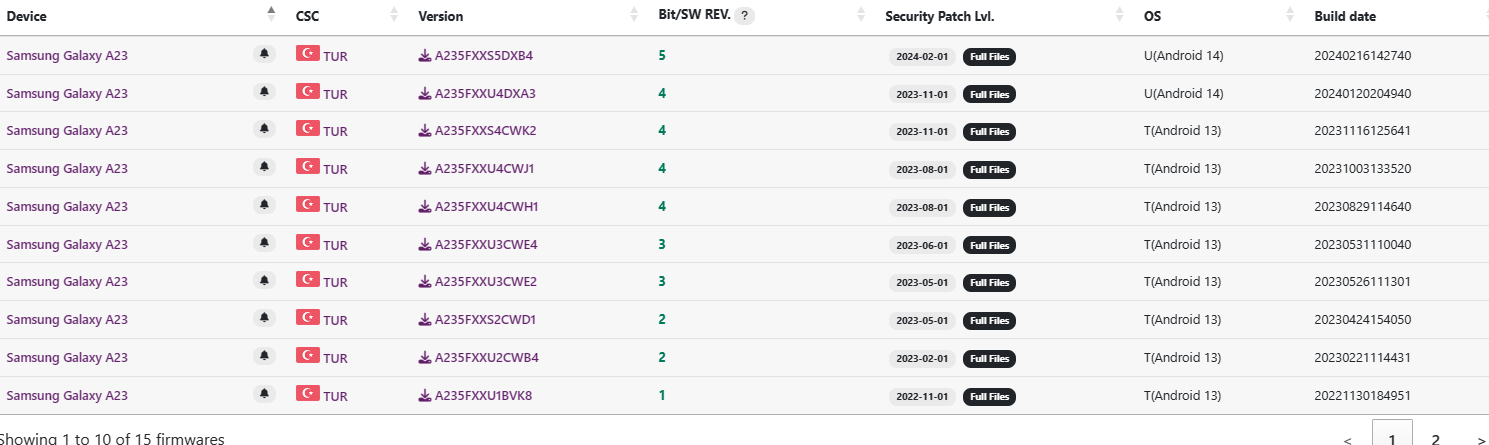This screenshot has height=445, width=1489.
Task: Toggle alert bell for A235FXXU2CWB4 firmware
Action: [x=264, y=356]
